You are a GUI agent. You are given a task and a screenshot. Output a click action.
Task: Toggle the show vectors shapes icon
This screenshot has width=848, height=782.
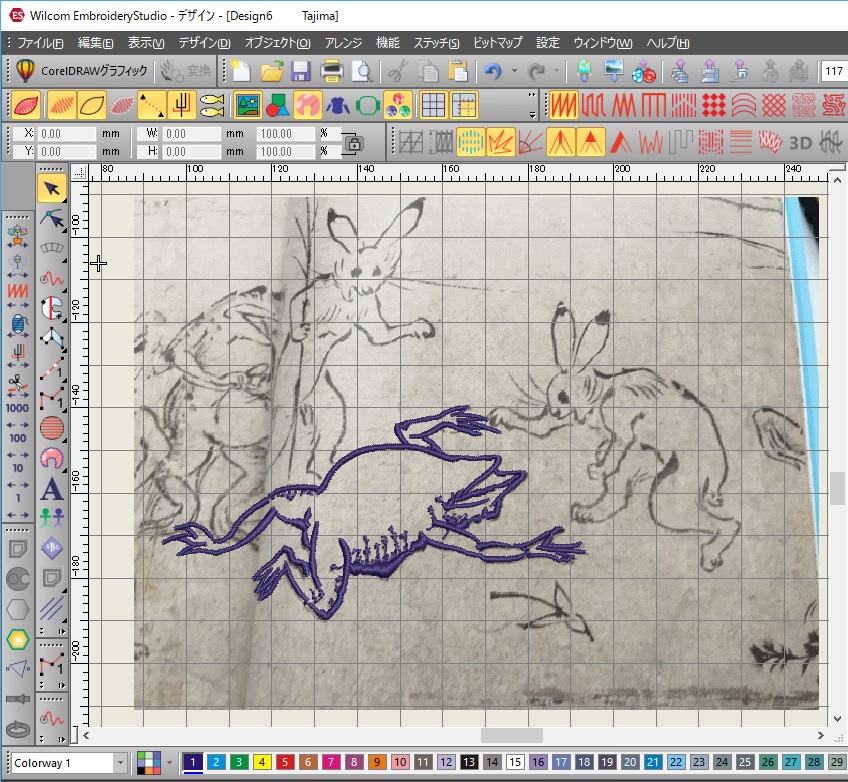point(277,105)
